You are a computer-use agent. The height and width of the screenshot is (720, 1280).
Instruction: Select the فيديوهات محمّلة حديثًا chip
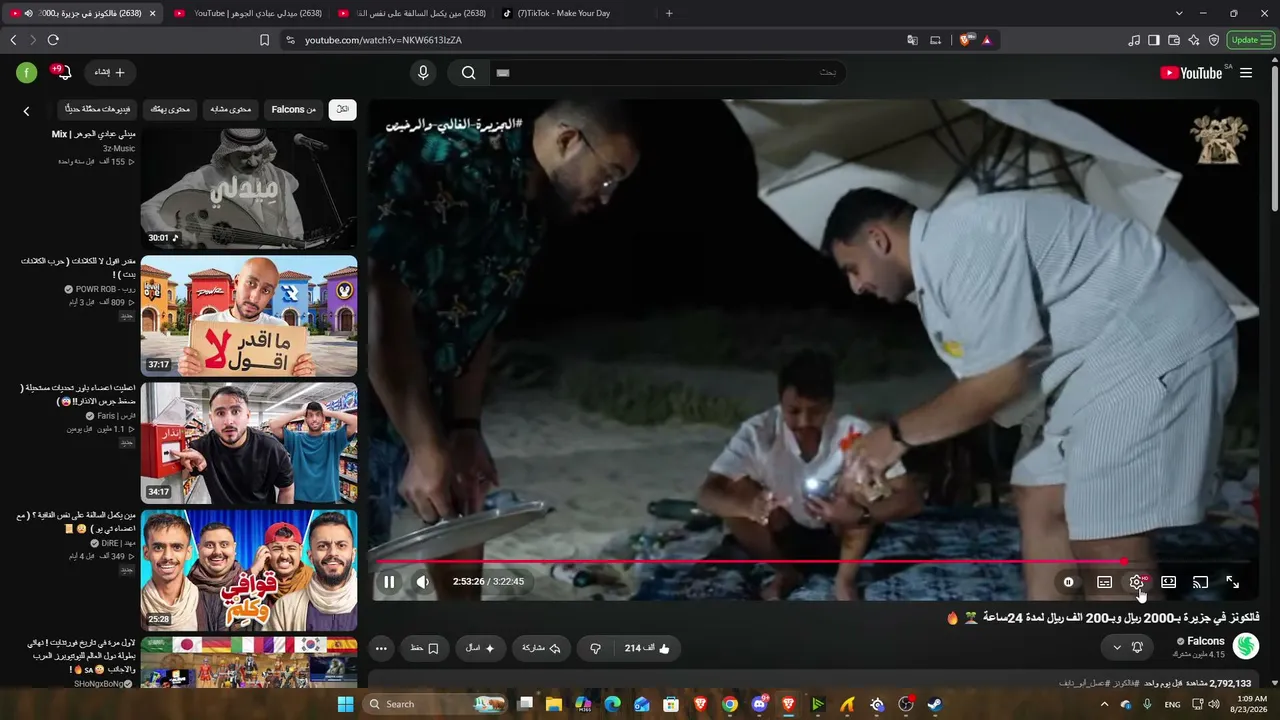pos(97,109)
